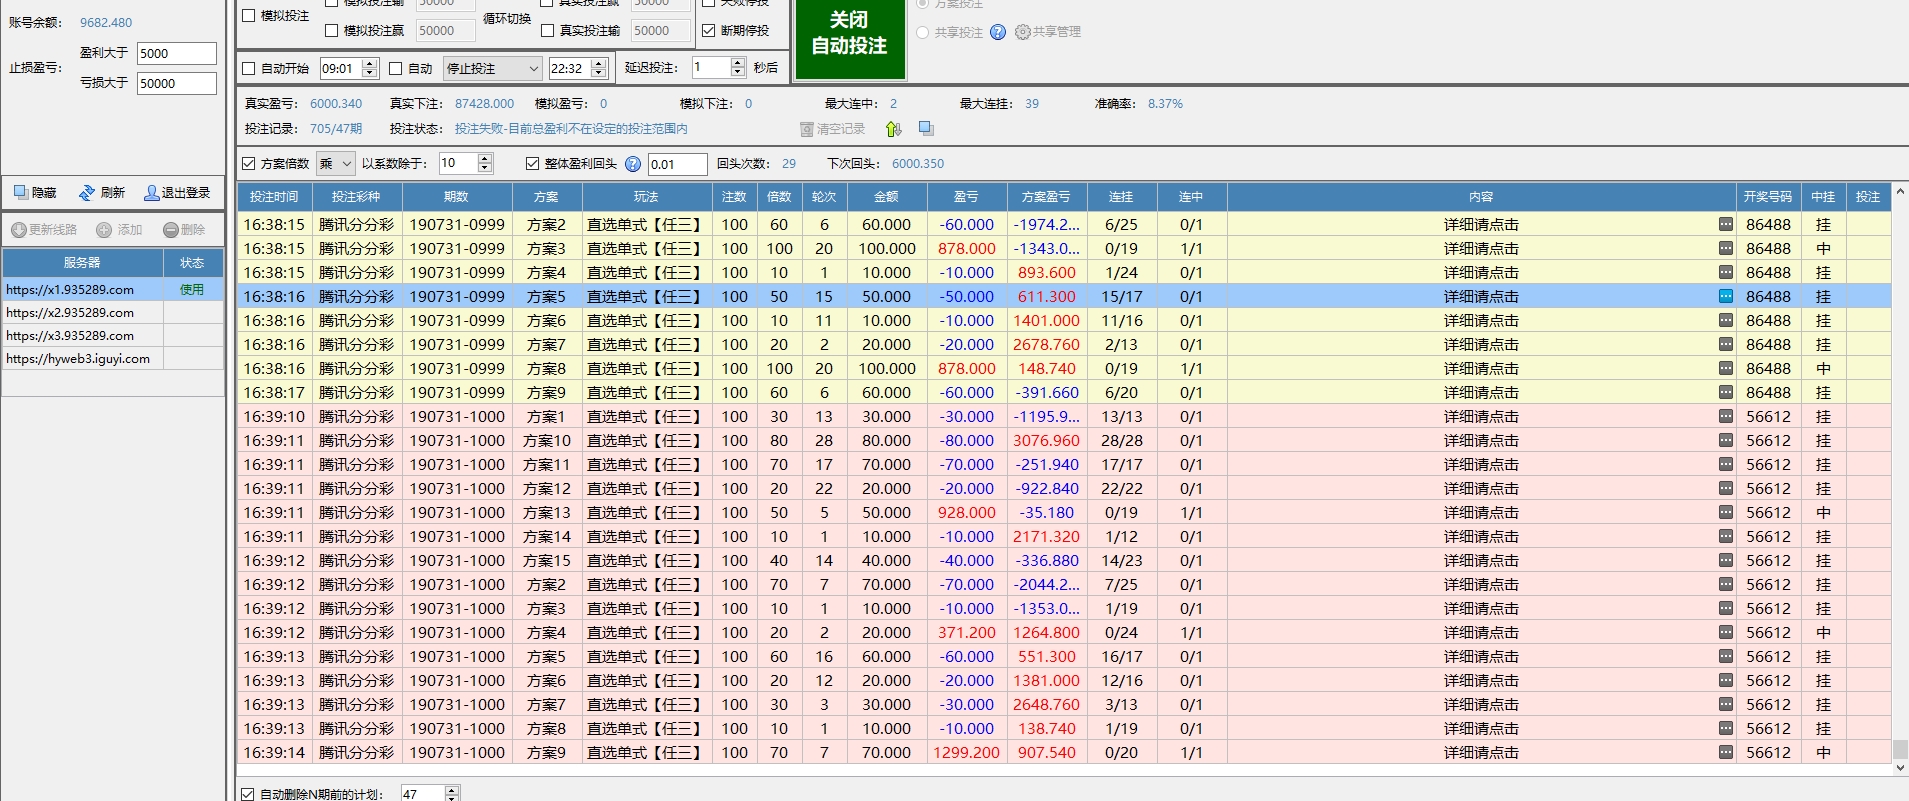Open detail icon for 16:38:17 方案9 row
1909x801 pixels.
pos(1726,392)
